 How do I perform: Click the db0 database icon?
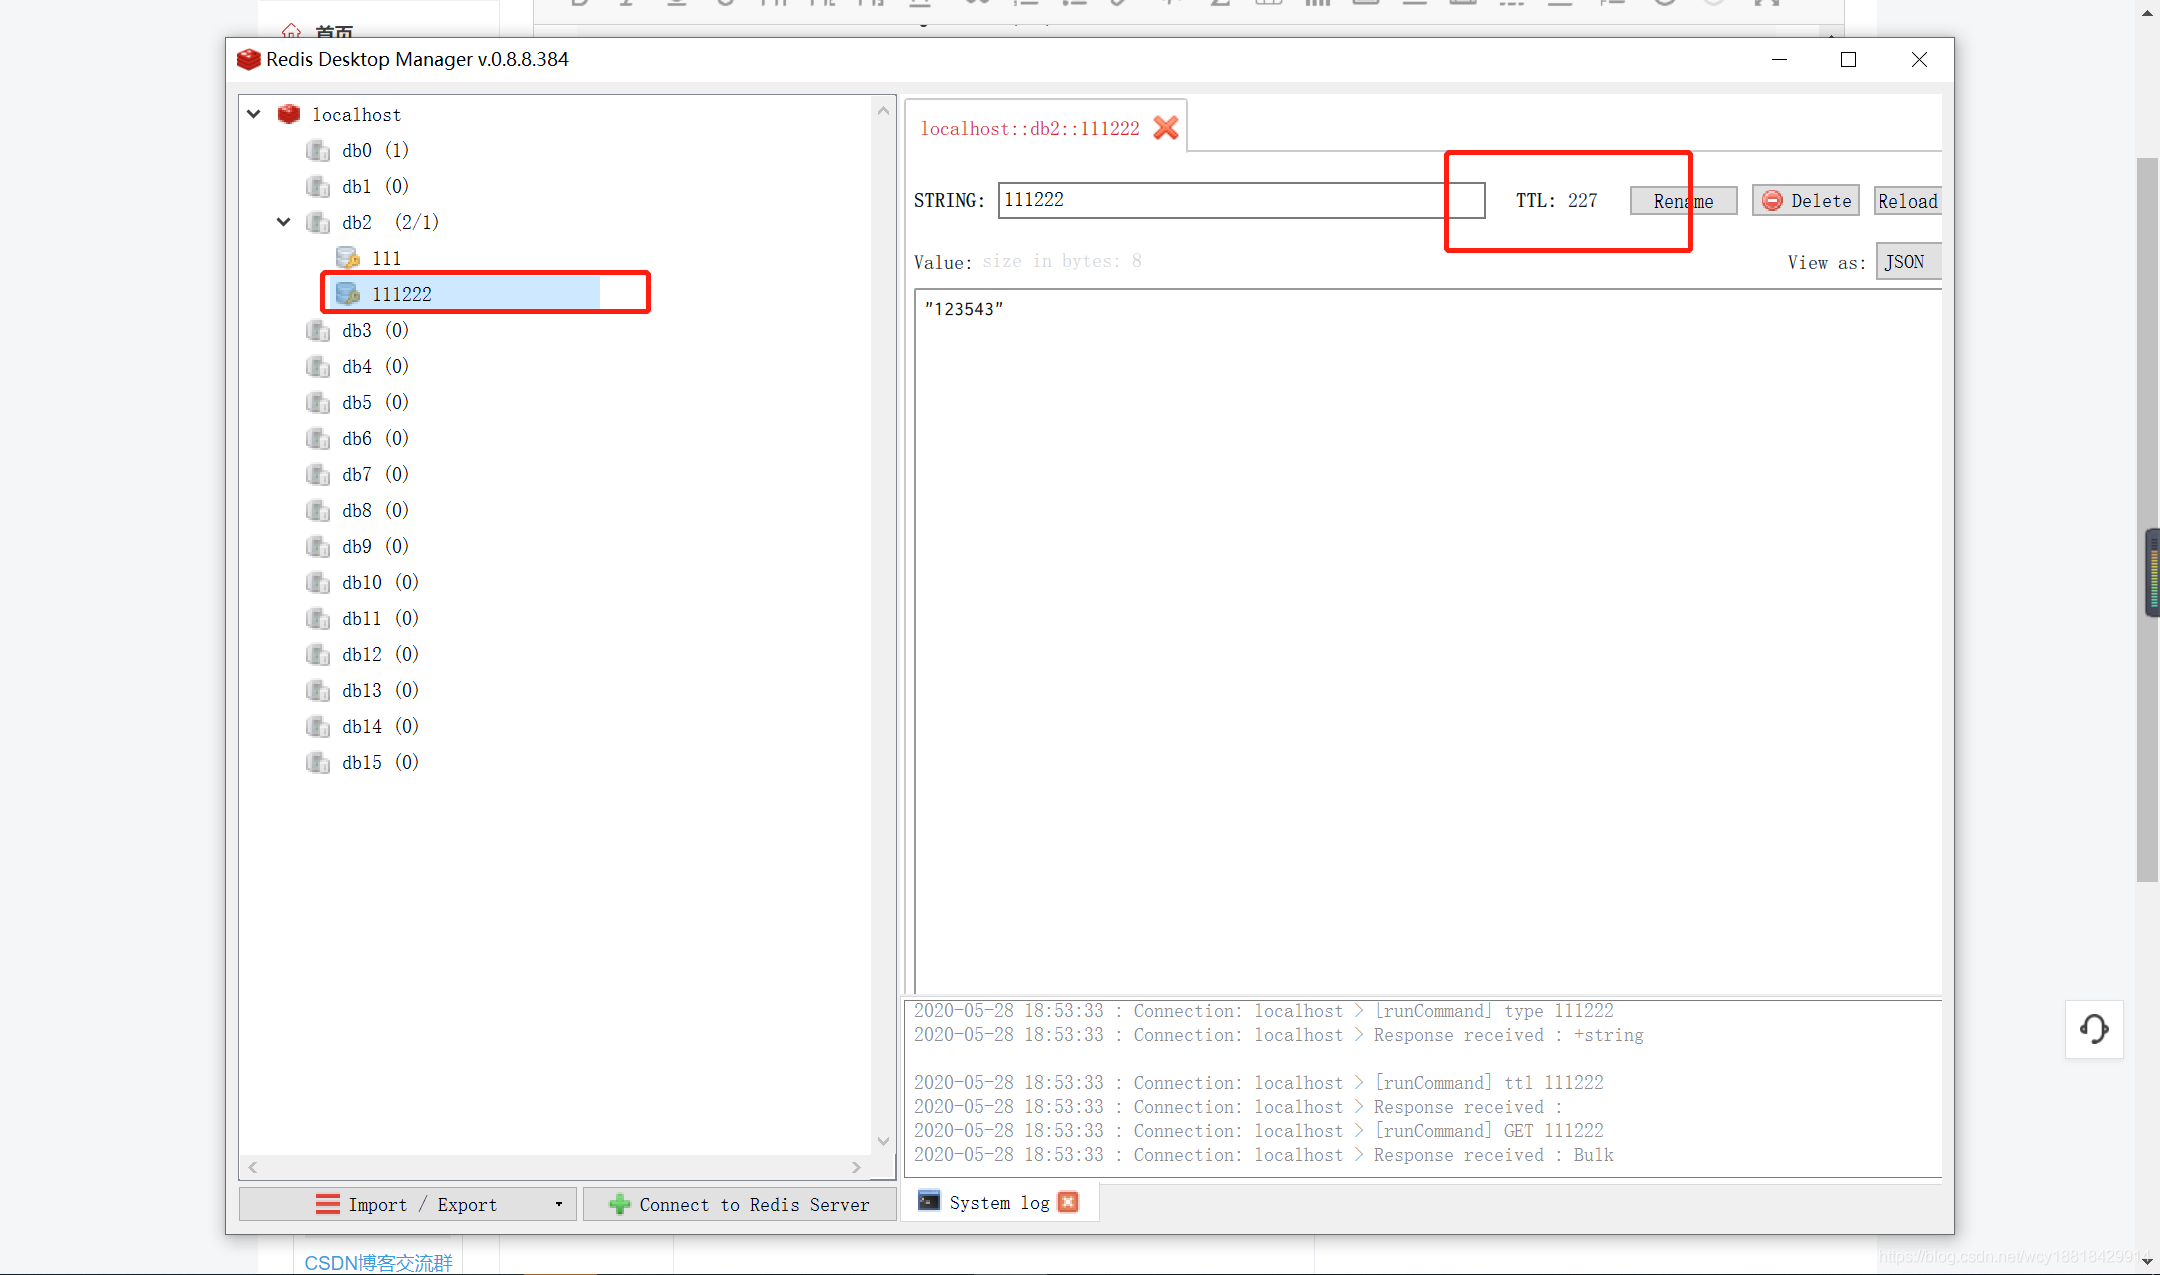pyautogui.click(x=318, y=151)
